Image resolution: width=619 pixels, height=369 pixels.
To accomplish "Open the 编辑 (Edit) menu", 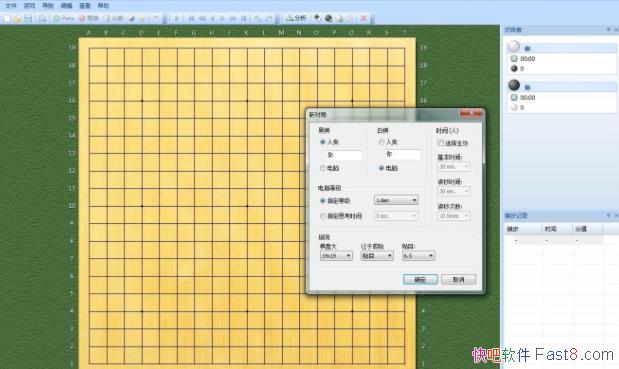I will point(66,6).
